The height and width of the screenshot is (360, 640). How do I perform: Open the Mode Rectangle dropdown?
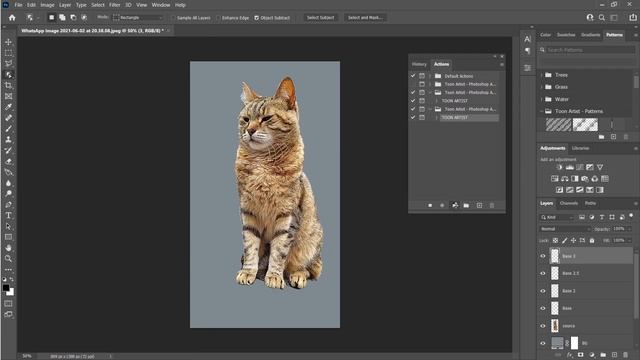[x=138, y=18]
